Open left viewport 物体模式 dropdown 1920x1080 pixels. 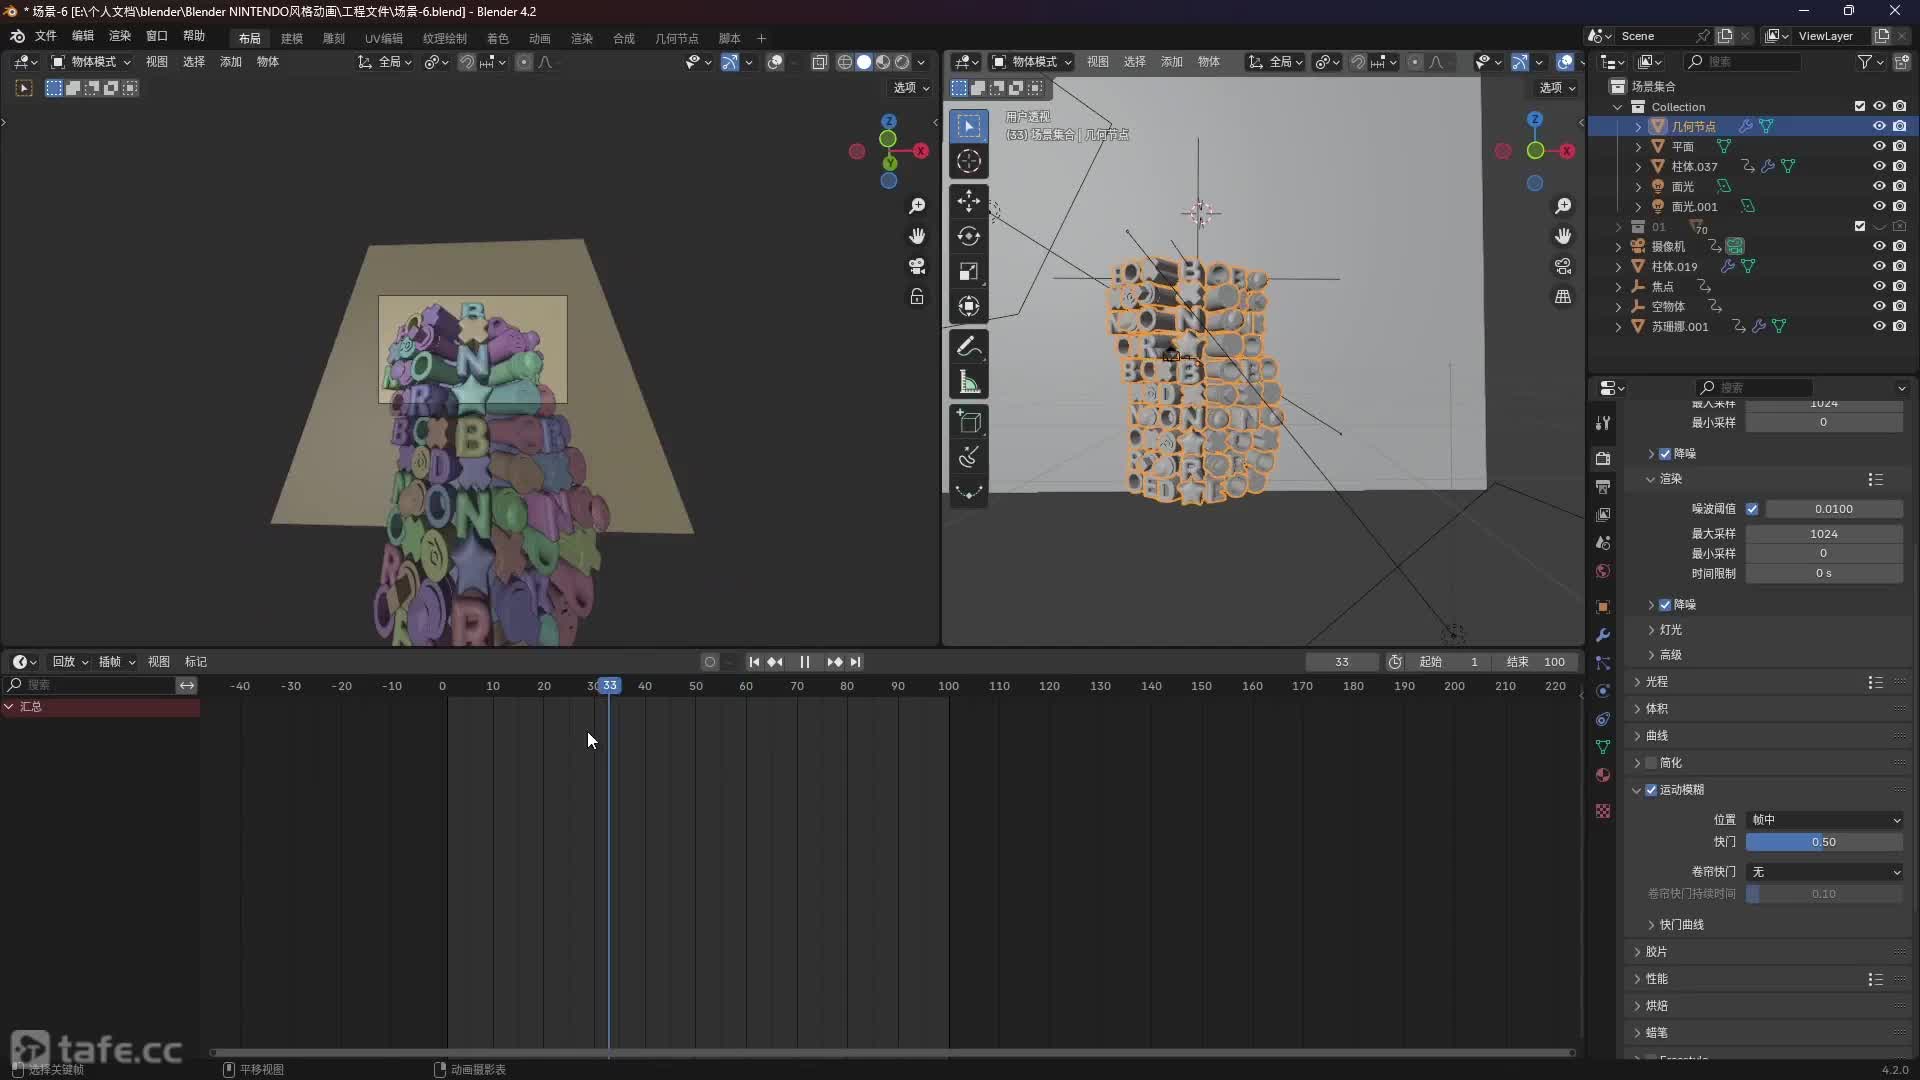(x=91, y=62)
